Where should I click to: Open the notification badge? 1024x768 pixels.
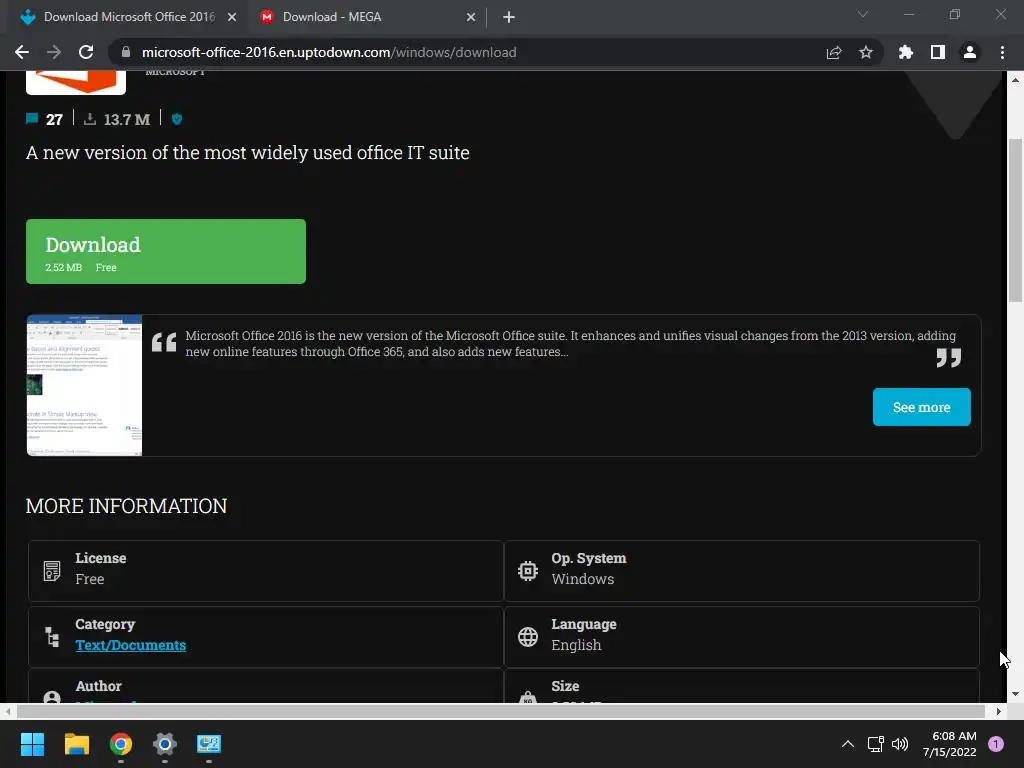996,744
